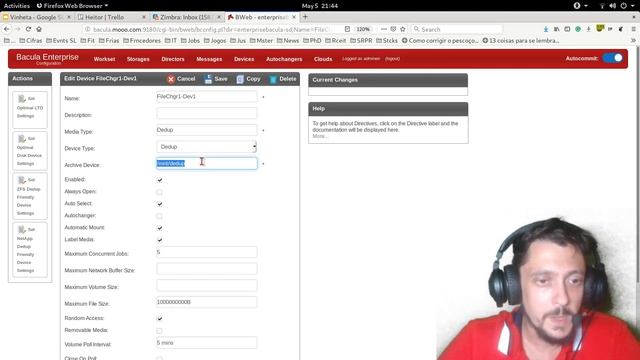Viewport: 640px width, 360px height.
Task: Go back with the browser back arrow
Action: tap(7, 29)
